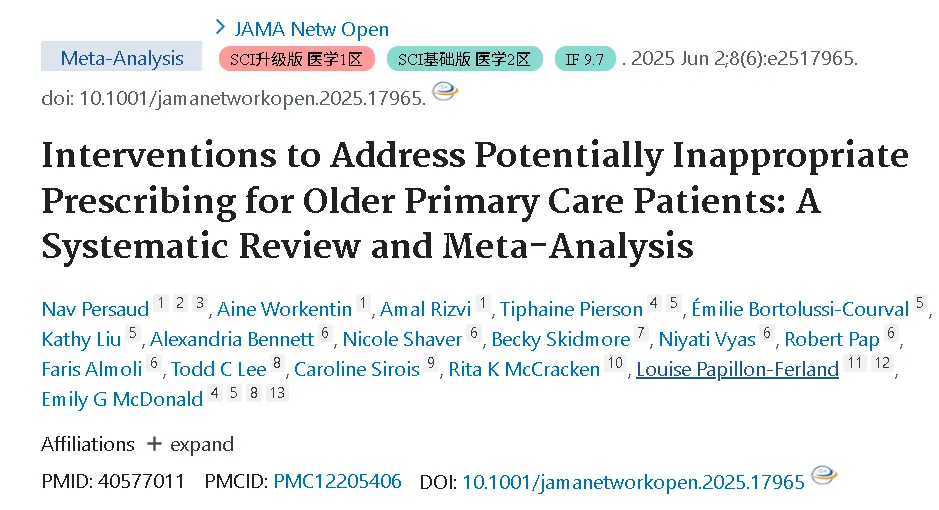939x510 pixels.
Task: Click the SCI升级版 医学1区 red badge
Action: [296, 59]
